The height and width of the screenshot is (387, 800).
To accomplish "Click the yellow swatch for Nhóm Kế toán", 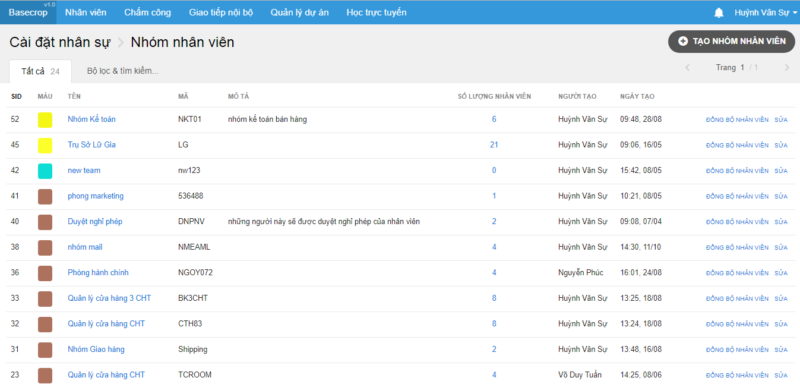I will (x=45, y=120).
